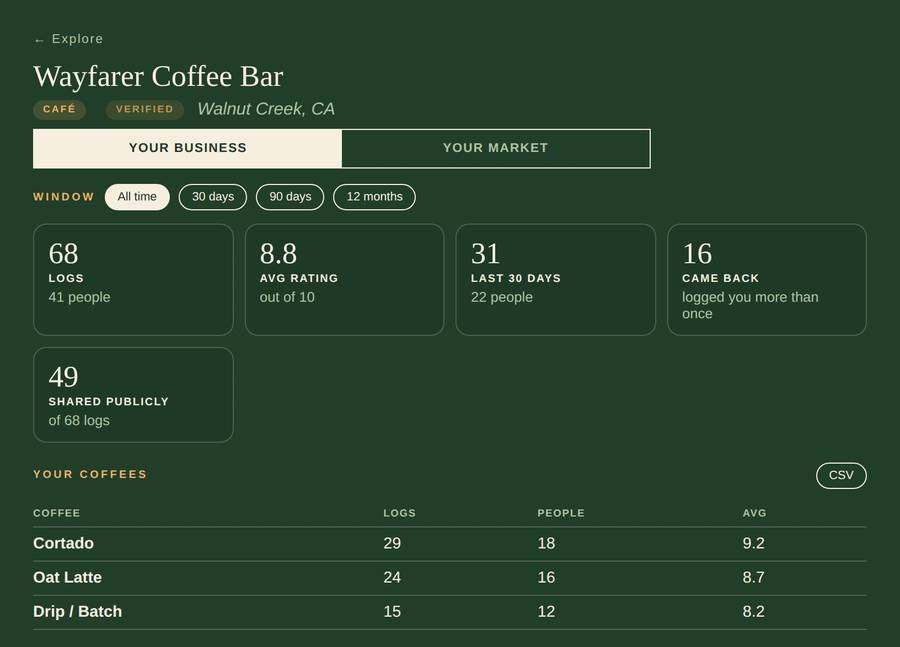Click Oat Latte's logs value 24
Screen dimensions: 900x647
click(x=392, y=578)
